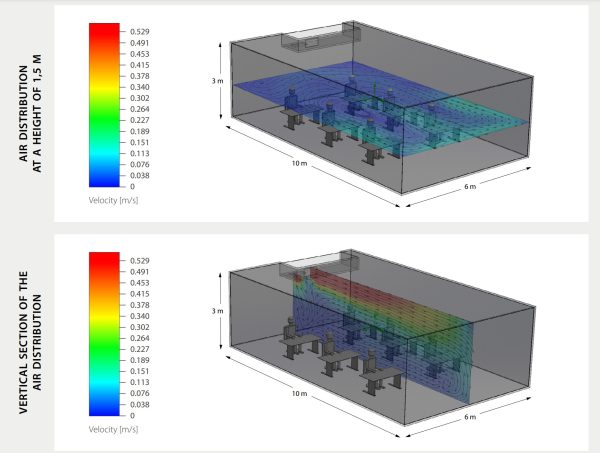Screen dimensions: 600x453
Task: Click the '10 m' length label in the 1,5 m height panel
Action: pyautogui.click(x=299, y=163)
